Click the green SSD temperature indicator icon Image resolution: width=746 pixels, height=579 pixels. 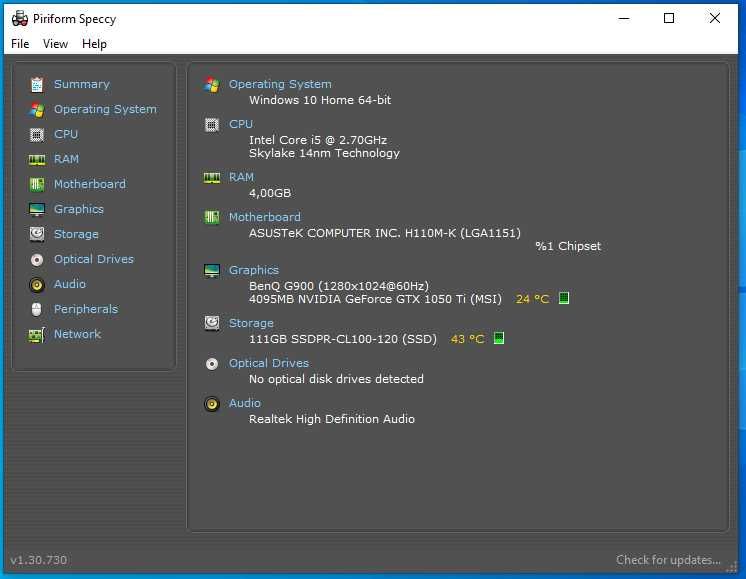(499, 338)
